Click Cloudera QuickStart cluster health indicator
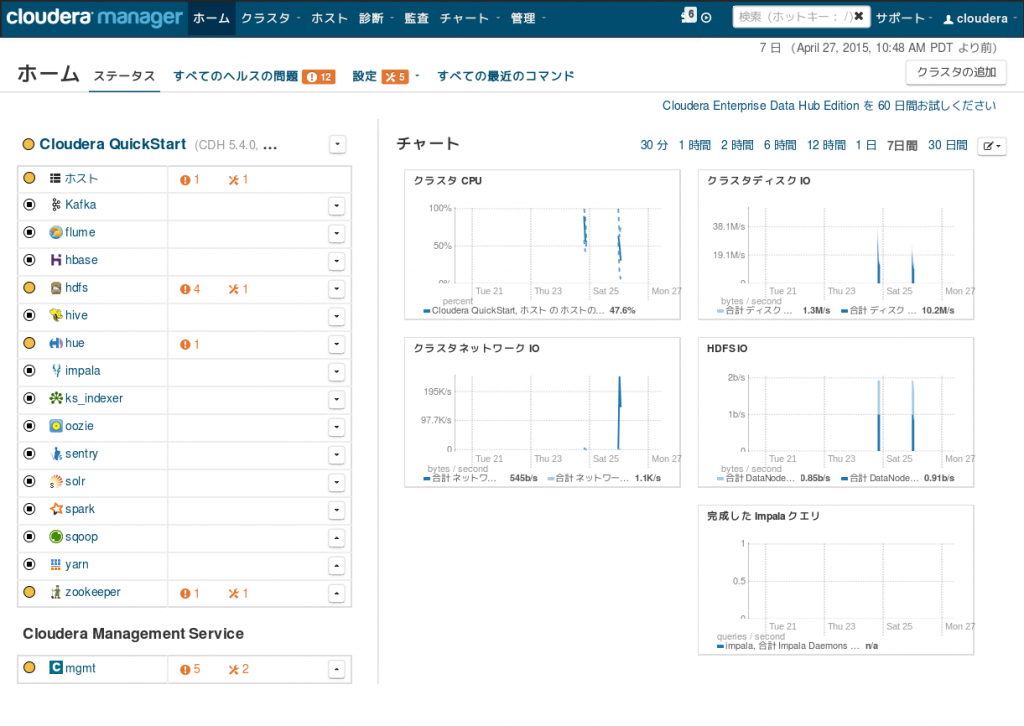 [x=29, y=144]
